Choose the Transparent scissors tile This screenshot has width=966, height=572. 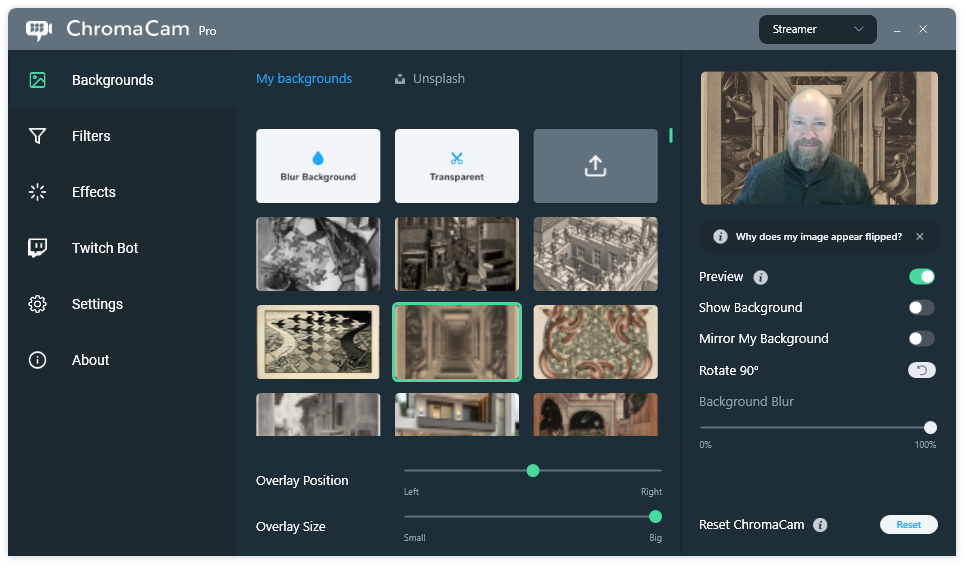click(x=456, y=166)
